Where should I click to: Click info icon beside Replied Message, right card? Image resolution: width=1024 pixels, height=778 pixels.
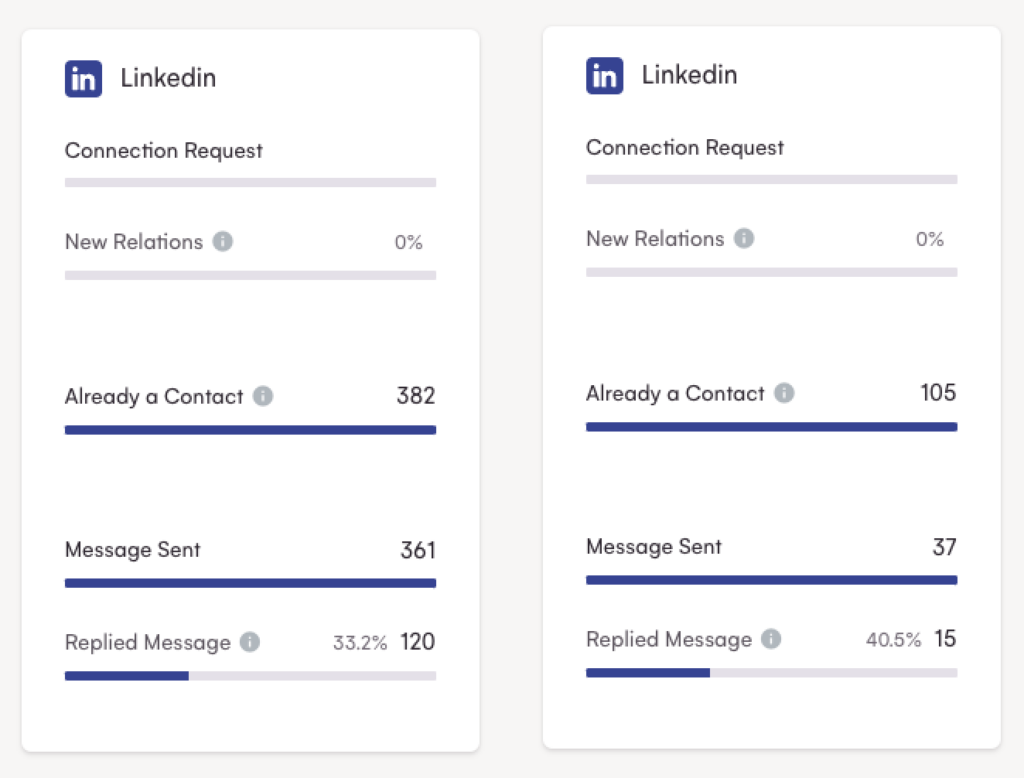[771, 639]
